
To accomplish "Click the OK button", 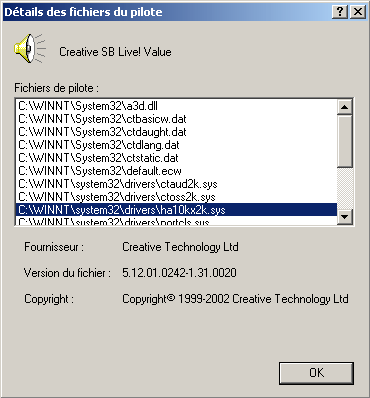I will (x=316, y=373).
